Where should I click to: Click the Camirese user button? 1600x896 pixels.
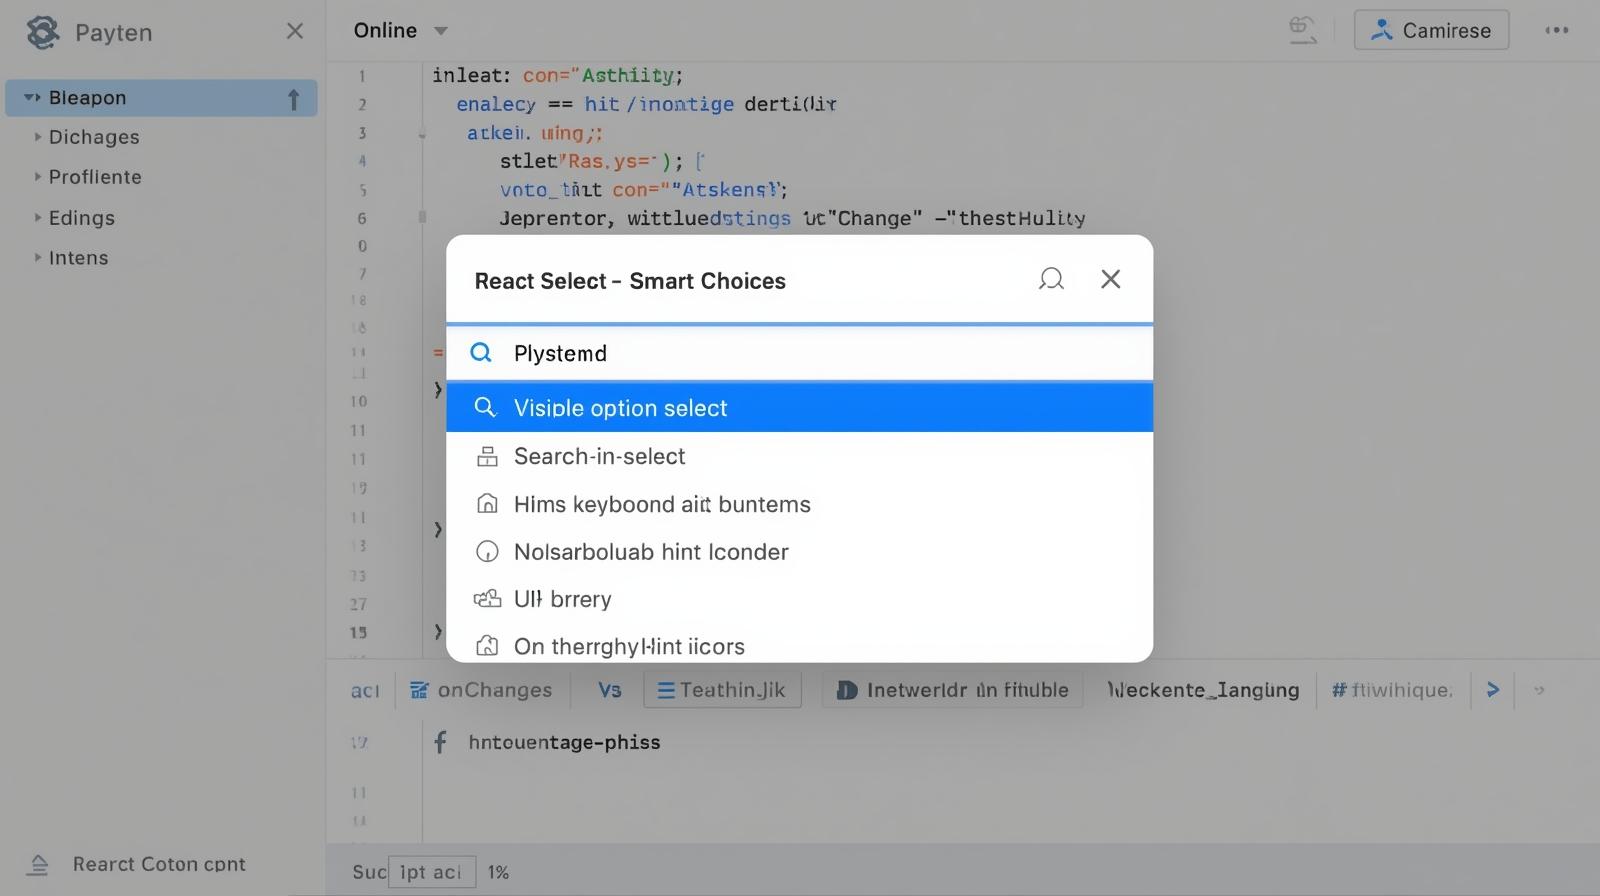[1431, 31]
